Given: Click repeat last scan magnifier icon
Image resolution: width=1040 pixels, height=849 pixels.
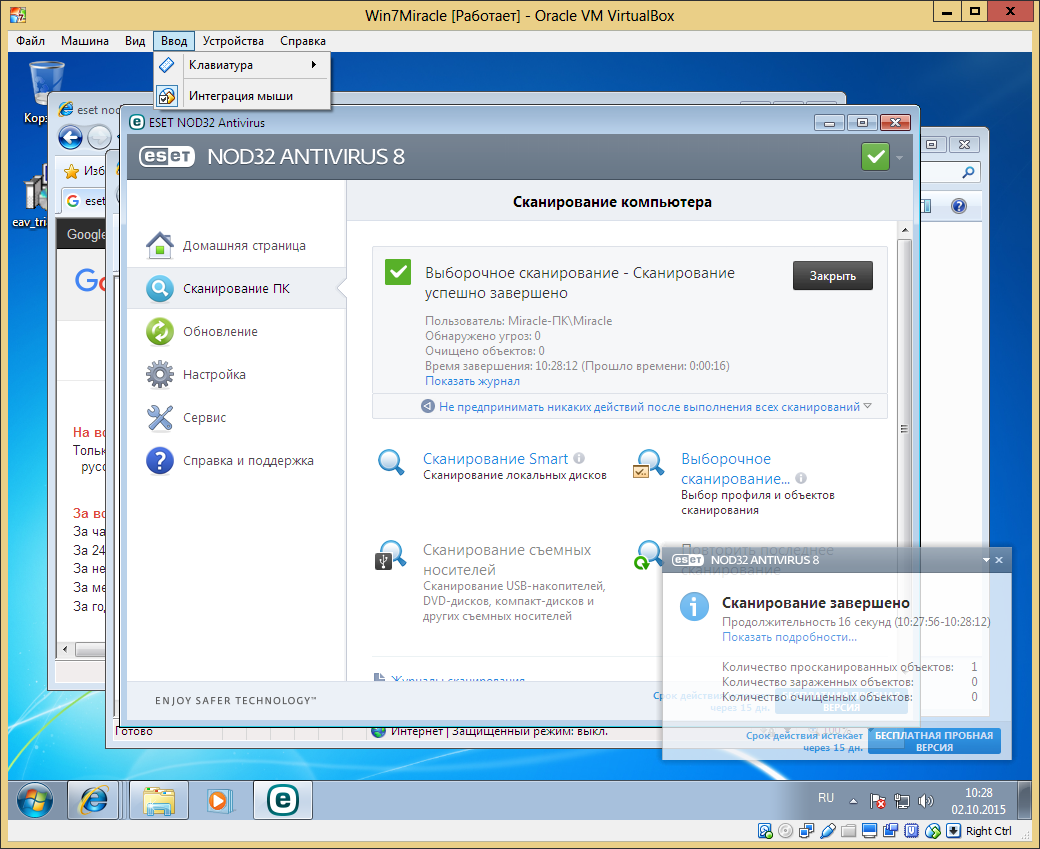Looking at the screenshot, I should (x=648, y=556).
